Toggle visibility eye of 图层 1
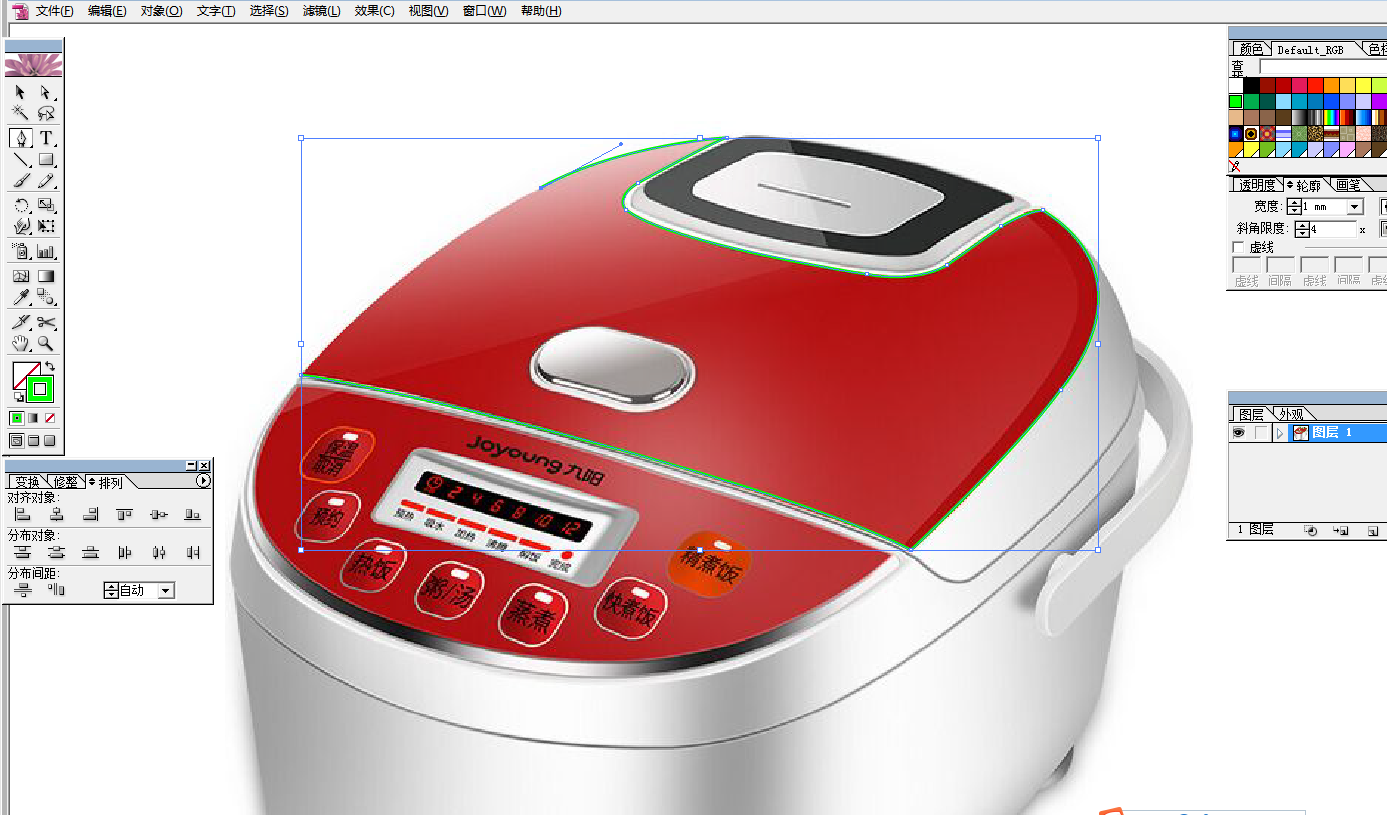Viewport: 1387px width, 815px height. coord(1238,433)
